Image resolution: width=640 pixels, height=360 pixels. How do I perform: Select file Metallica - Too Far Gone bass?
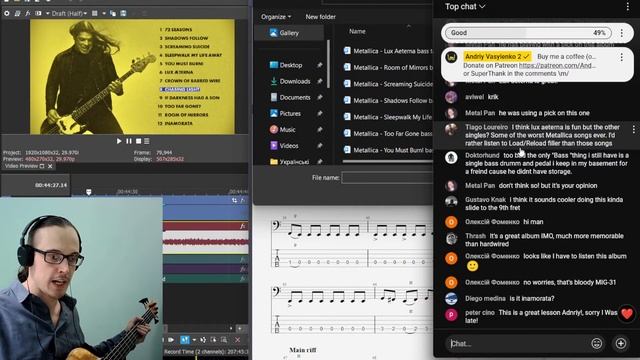coord(388,133)
